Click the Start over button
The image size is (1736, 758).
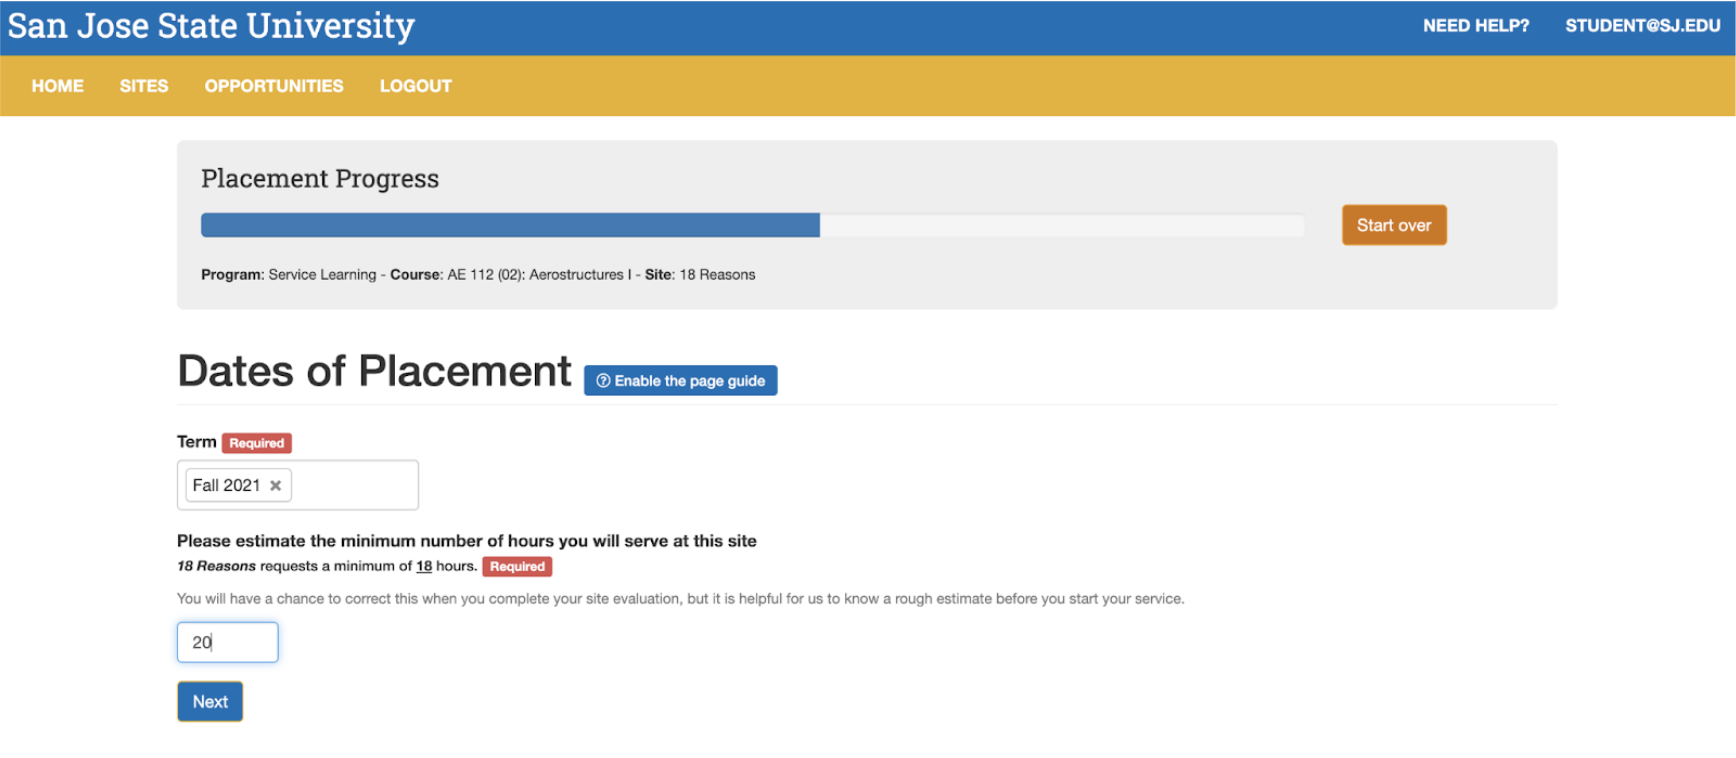1393,225
